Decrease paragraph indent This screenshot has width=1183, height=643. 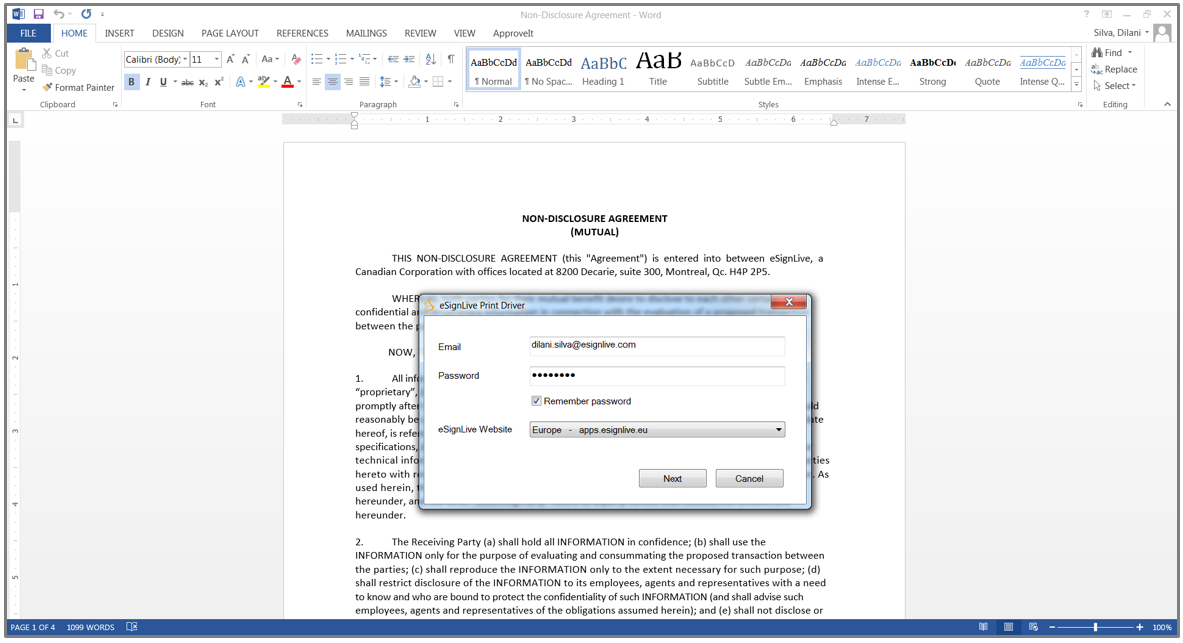point(393,60)
